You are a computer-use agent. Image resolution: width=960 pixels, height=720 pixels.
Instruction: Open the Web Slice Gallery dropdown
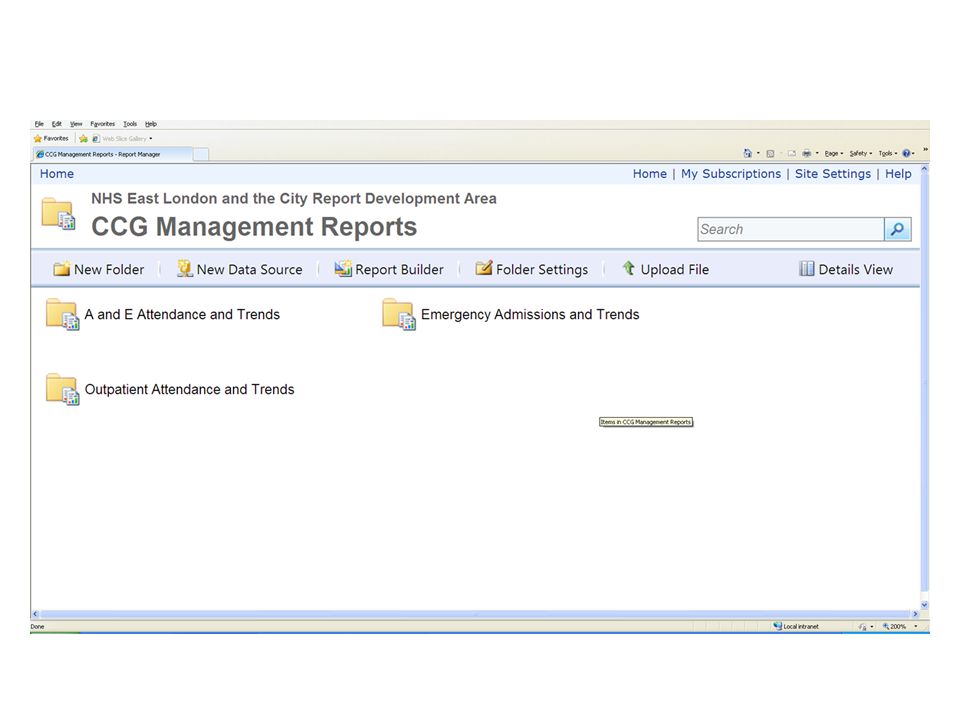pyautogui.click(x=151, y=138)
